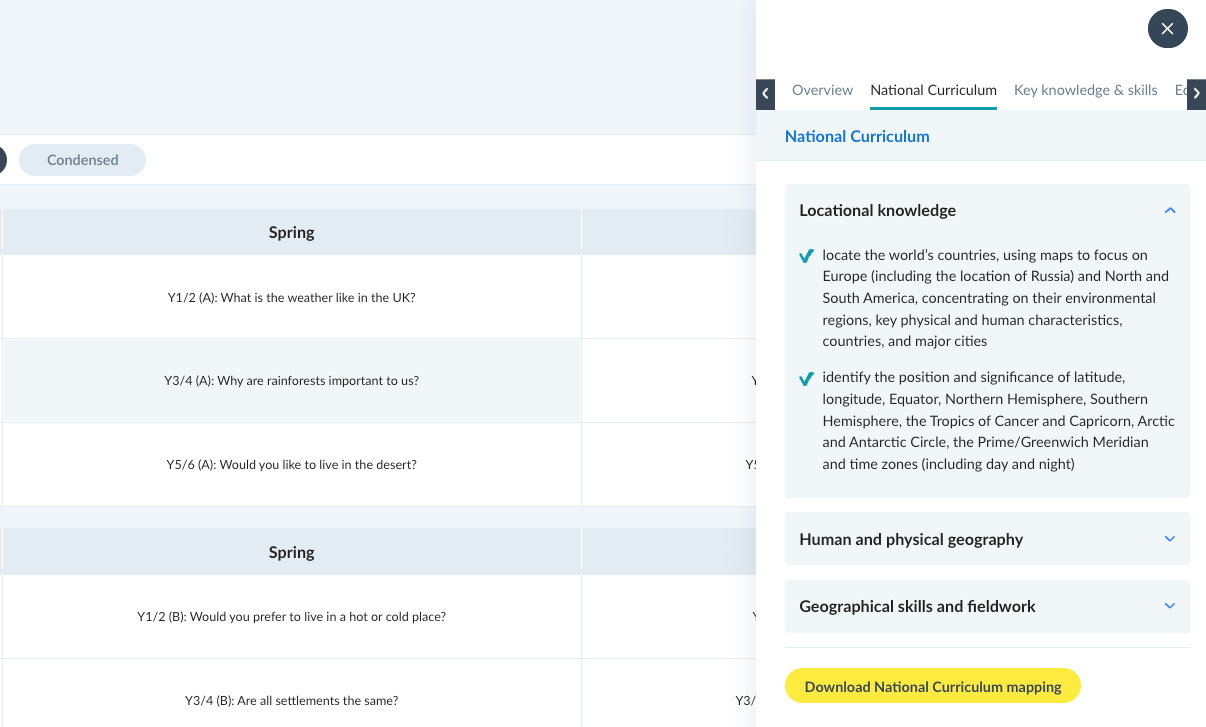Open unit 'Why are rainforests important to us?'
The image size is (1206, 727).
pyautogui.click(x=292, y=381)
